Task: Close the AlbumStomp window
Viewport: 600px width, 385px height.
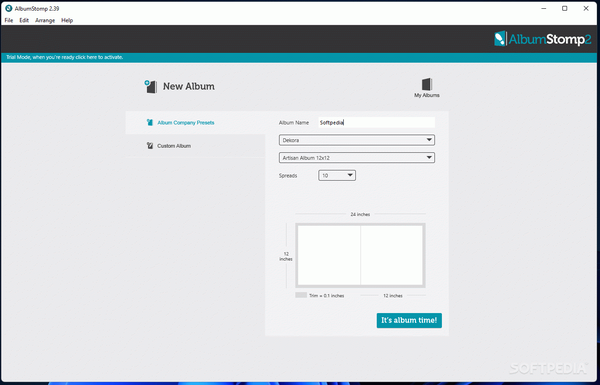Action: 586,8
